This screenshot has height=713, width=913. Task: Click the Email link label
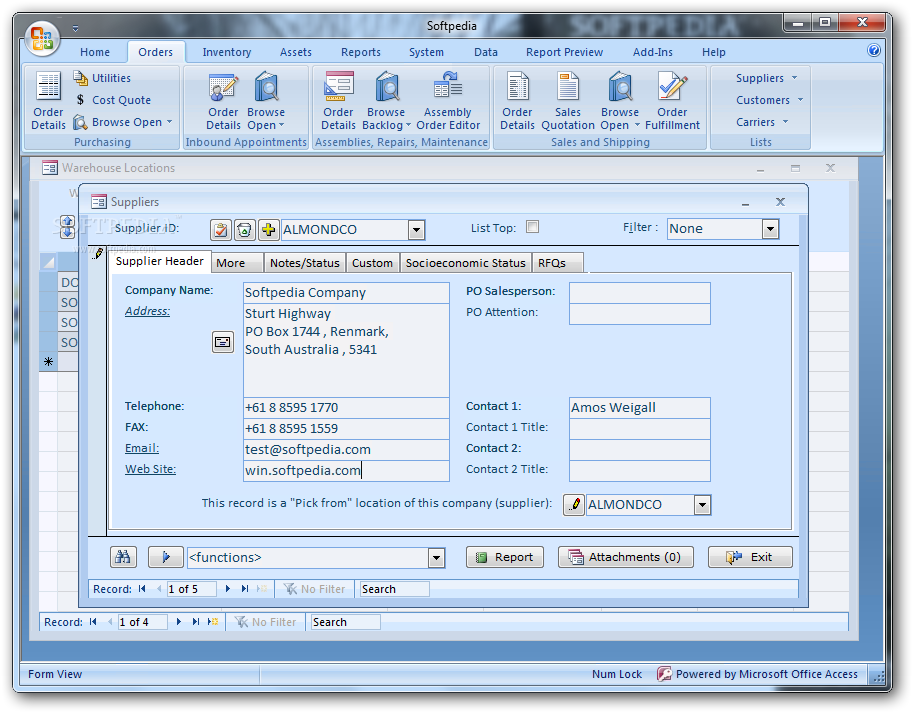point(141,448)
